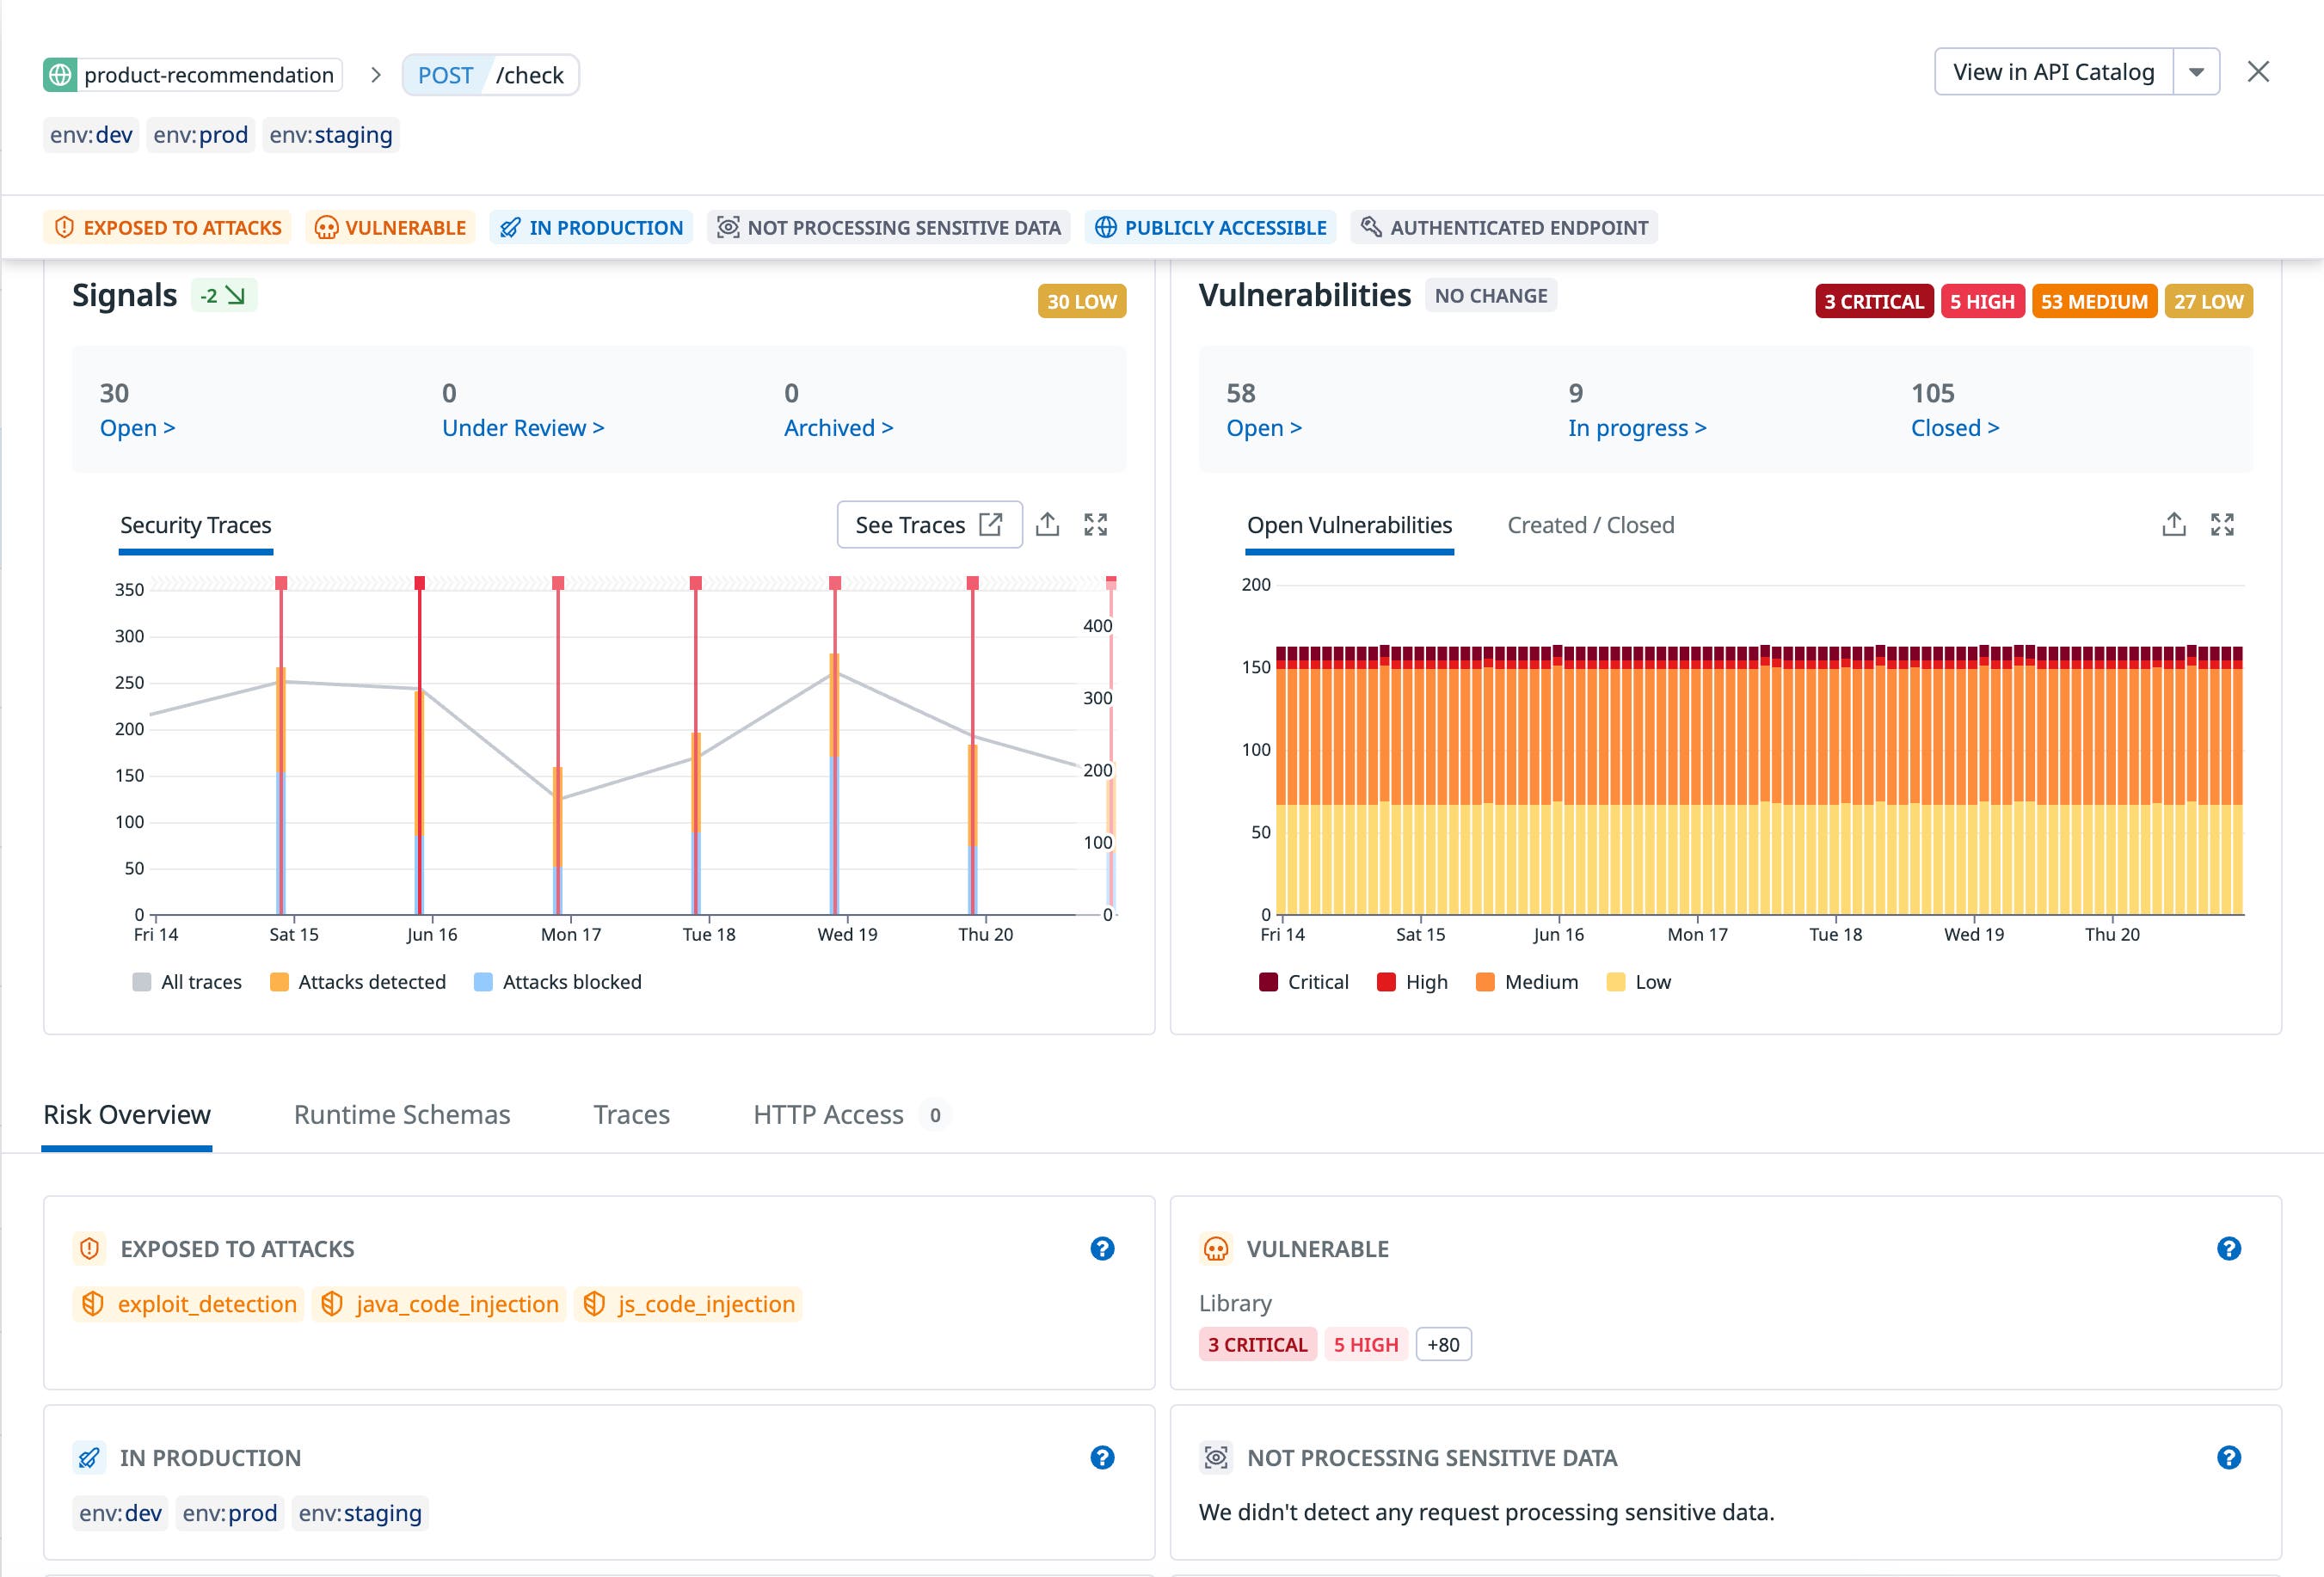Screen dimensions: 2324x1577
Task: Open the help icon on IN PRODUCTION card
Action: [1102, 1458]
